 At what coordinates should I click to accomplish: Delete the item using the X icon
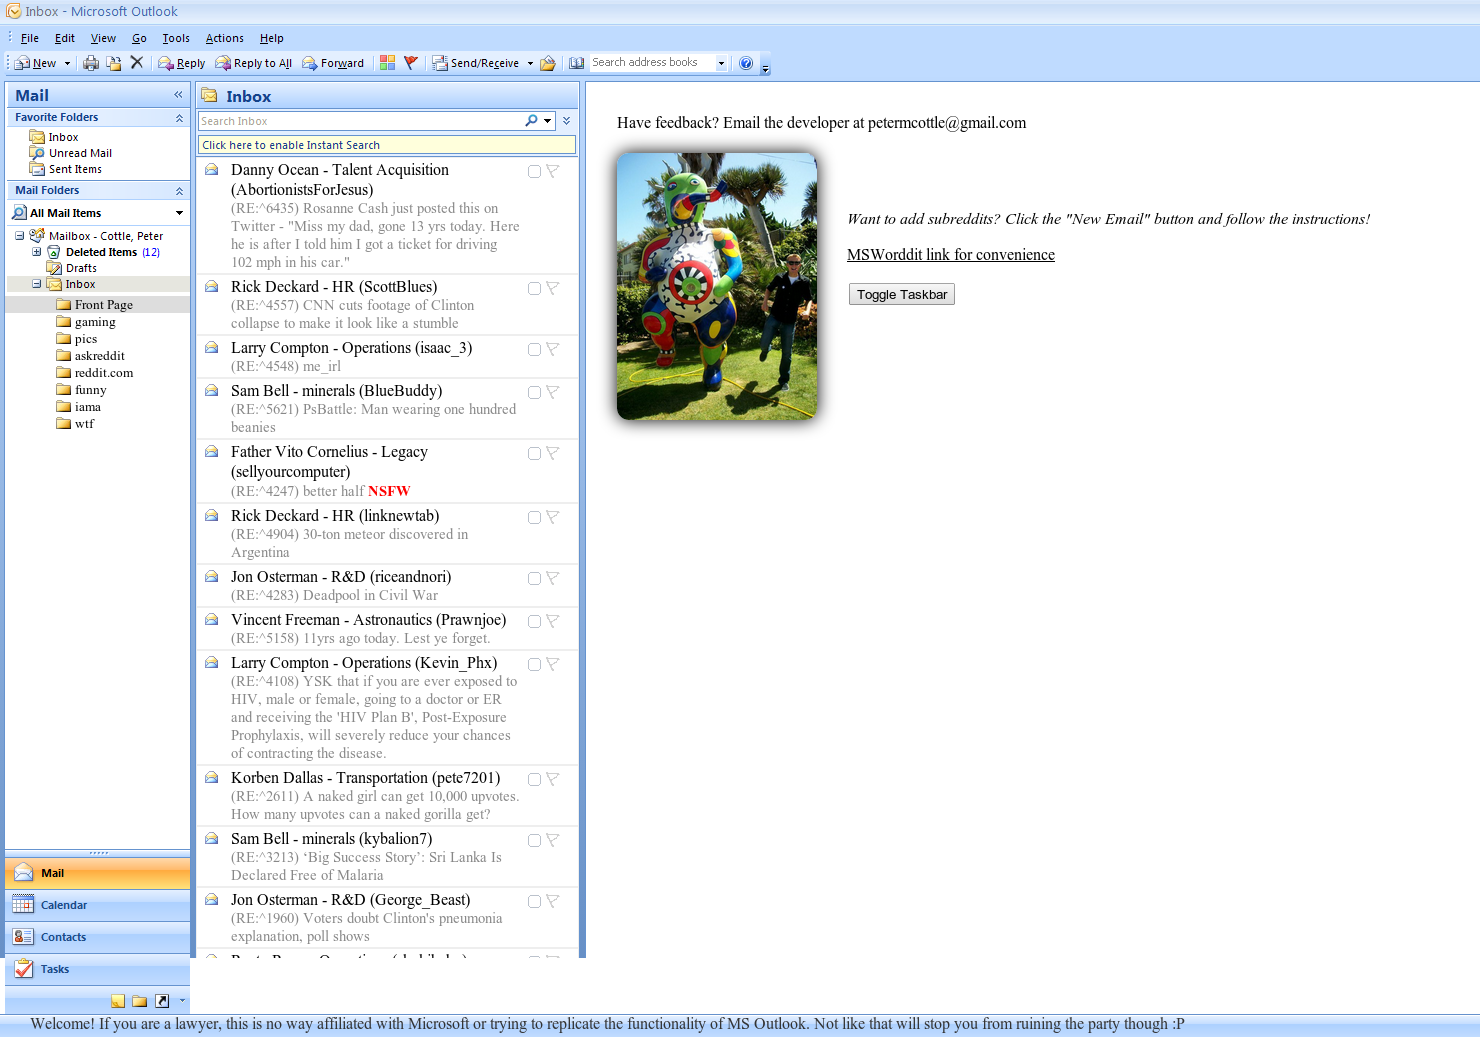(x=137, y=62)
